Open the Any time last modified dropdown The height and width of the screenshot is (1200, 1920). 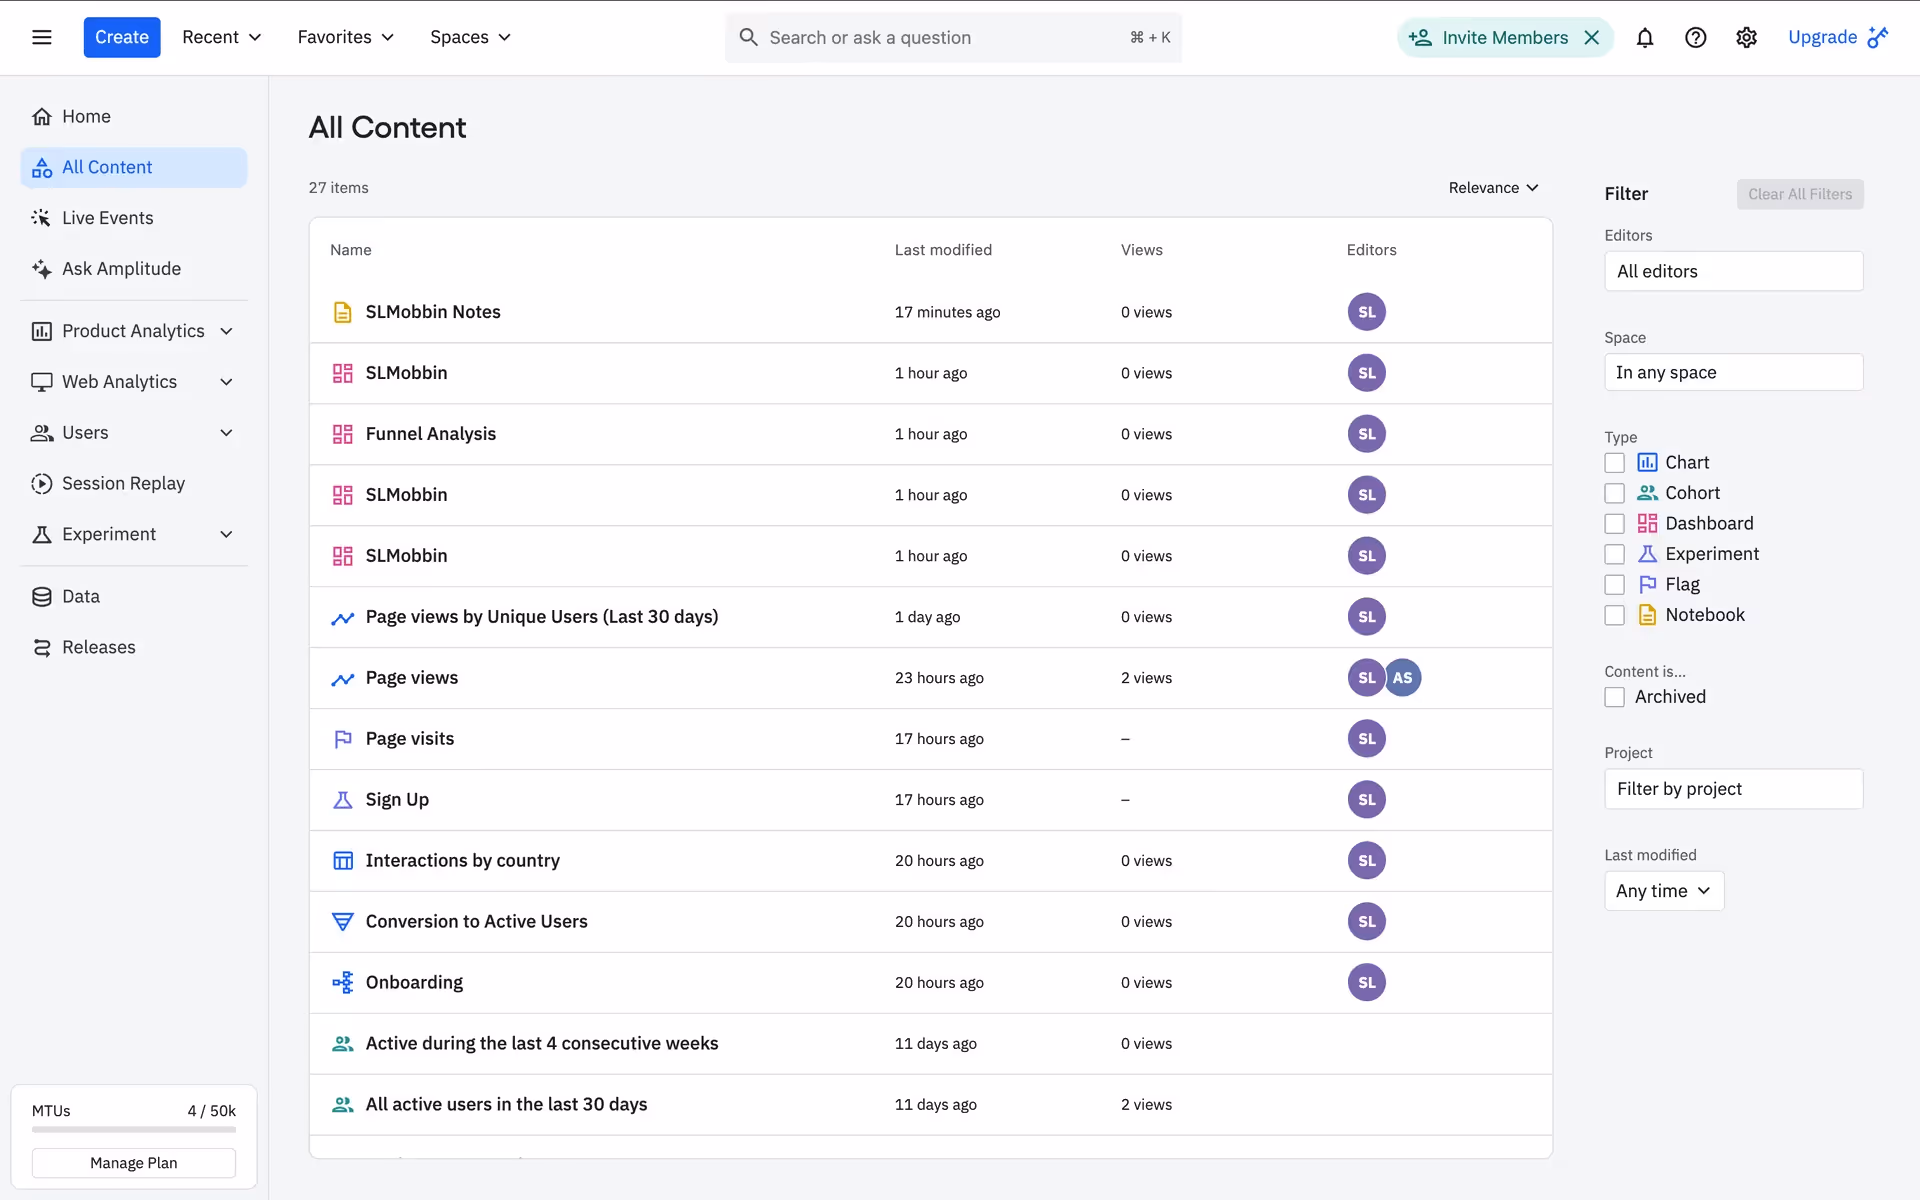tap(1663, 891)
